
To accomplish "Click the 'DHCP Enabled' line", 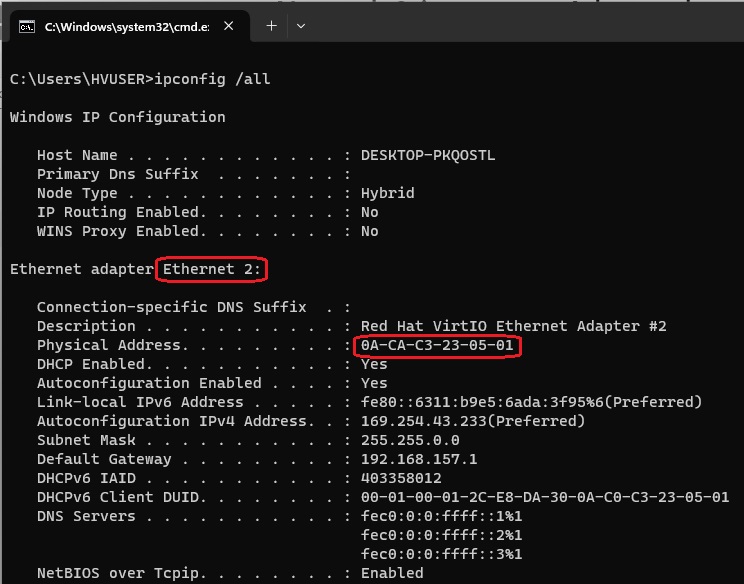I will tap(212, 364).
